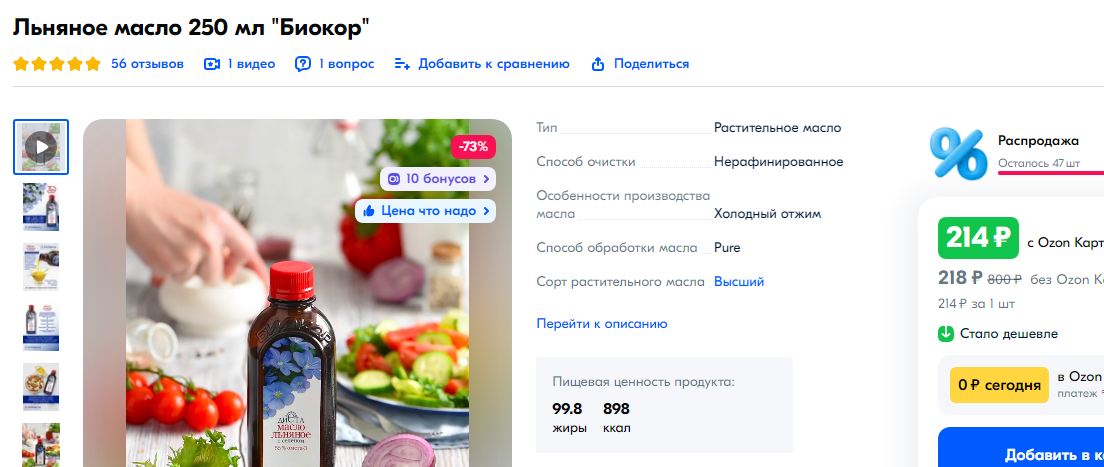Click the blue Добавить в корзину button

click(x=1021, y=447)
